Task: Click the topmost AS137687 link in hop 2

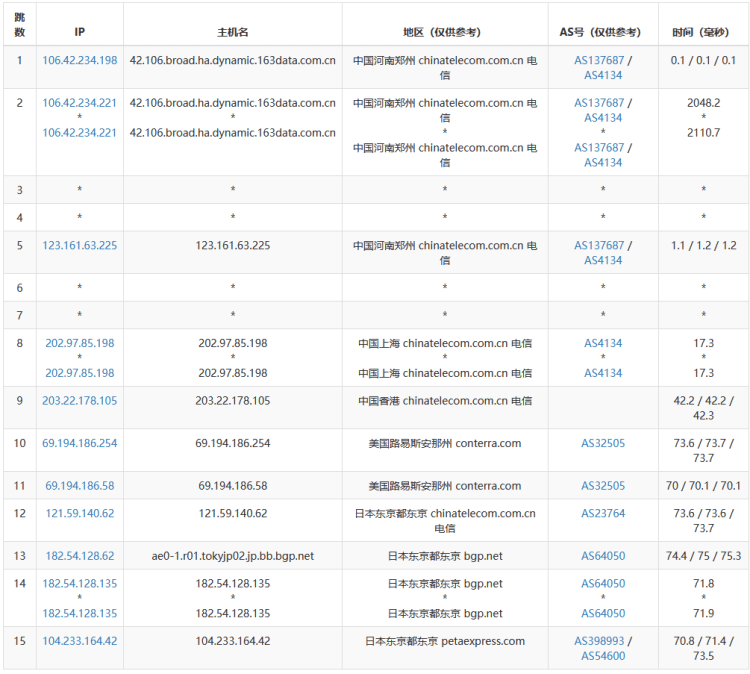Action: click(x=599, y=103)
